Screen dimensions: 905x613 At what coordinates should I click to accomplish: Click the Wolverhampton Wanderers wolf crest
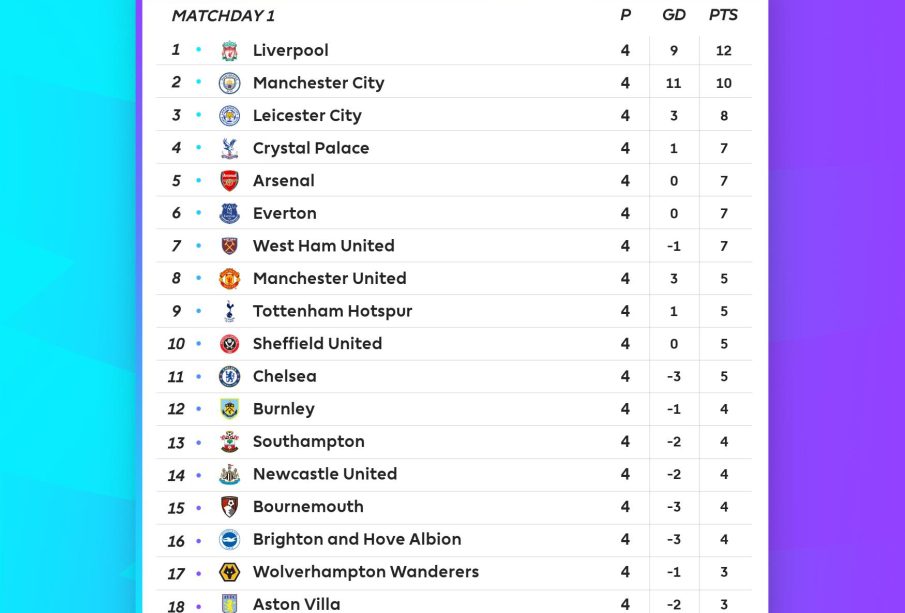pos(230,572)
